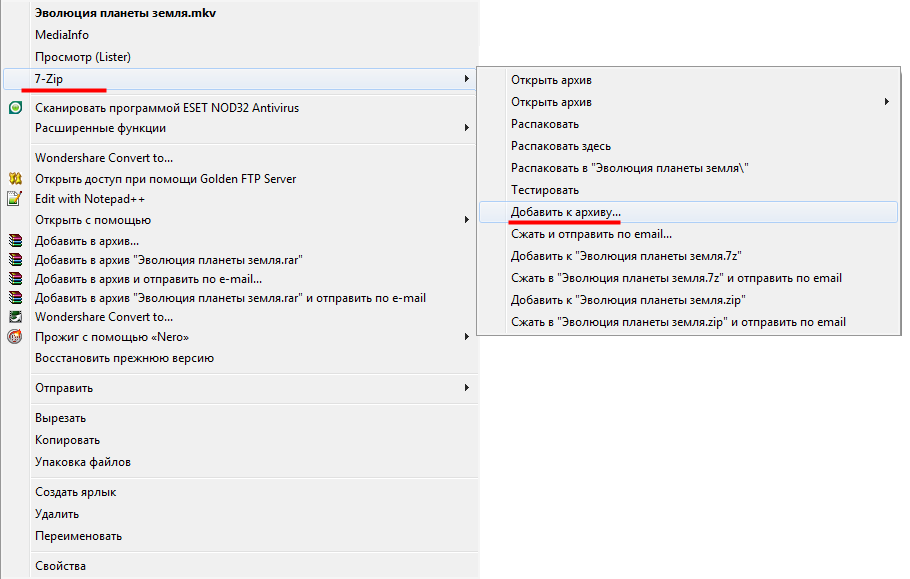Select Тестировать in the 7-Zip submenu
This screenshot has width=910, height=579.
click(545, 190)
